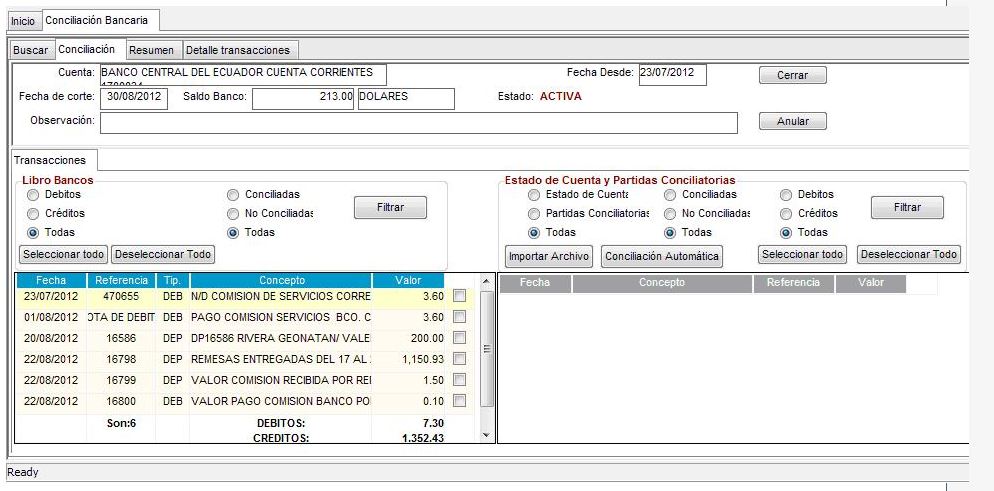Click the Libro Bancos table scroll-up arrow

(486, 281)
